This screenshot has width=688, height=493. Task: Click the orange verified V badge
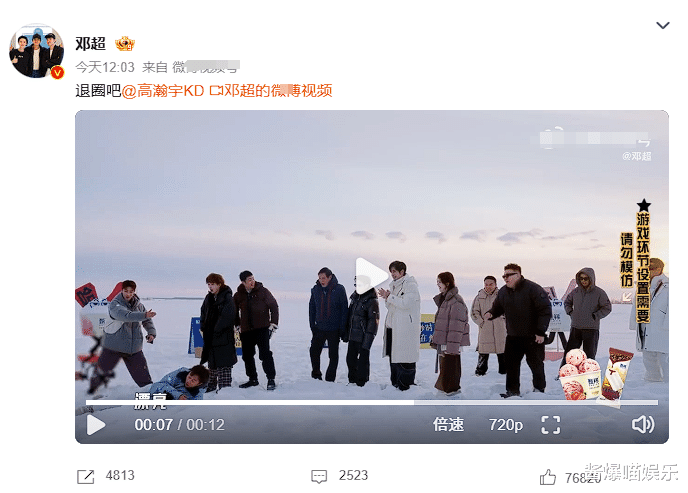[x=57, y=72]
